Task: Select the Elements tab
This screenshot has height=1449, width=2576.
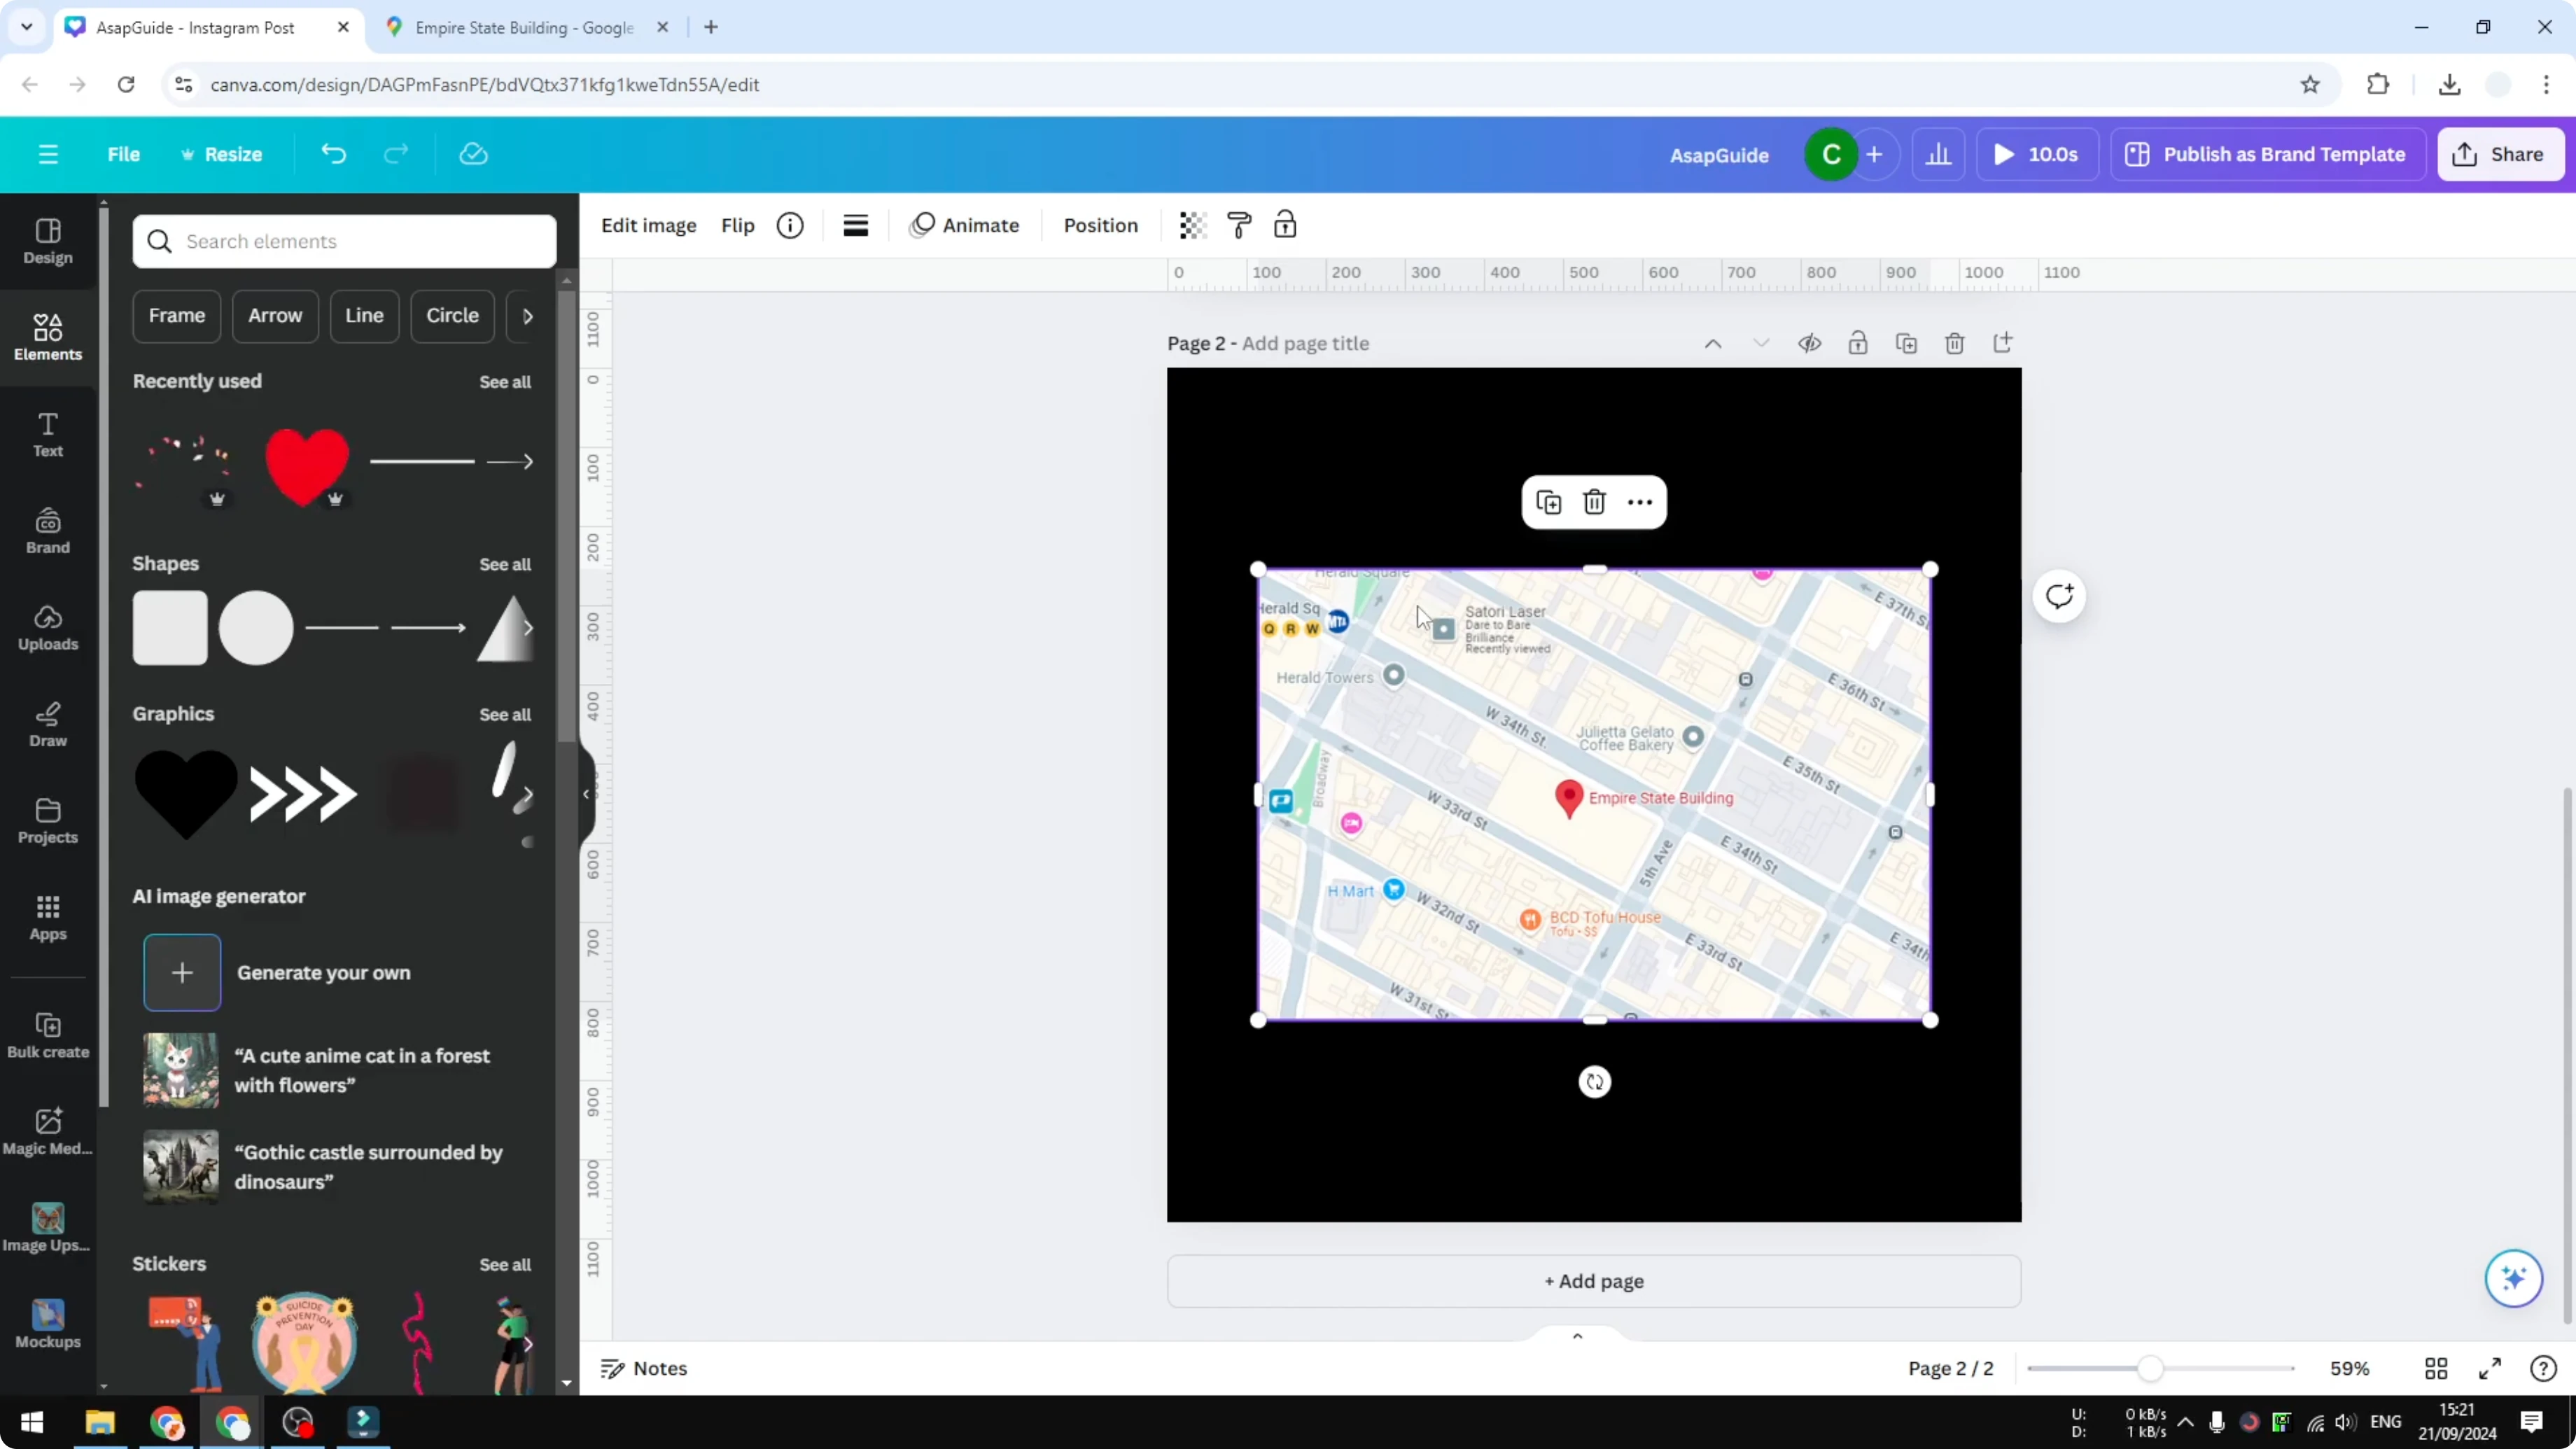Action: [48, 338]
